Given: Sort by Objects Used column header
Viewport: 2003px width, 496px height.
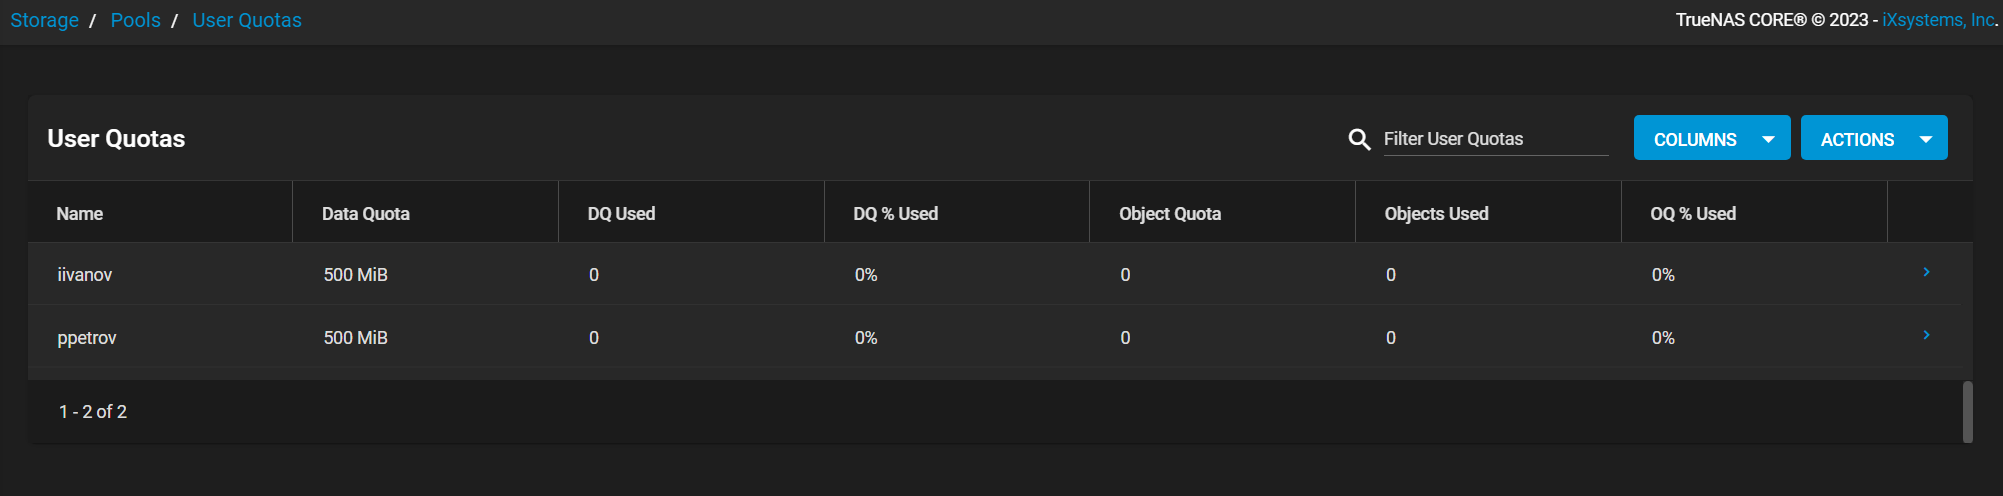Looking at the screenshot, I should click(1436, 213).
